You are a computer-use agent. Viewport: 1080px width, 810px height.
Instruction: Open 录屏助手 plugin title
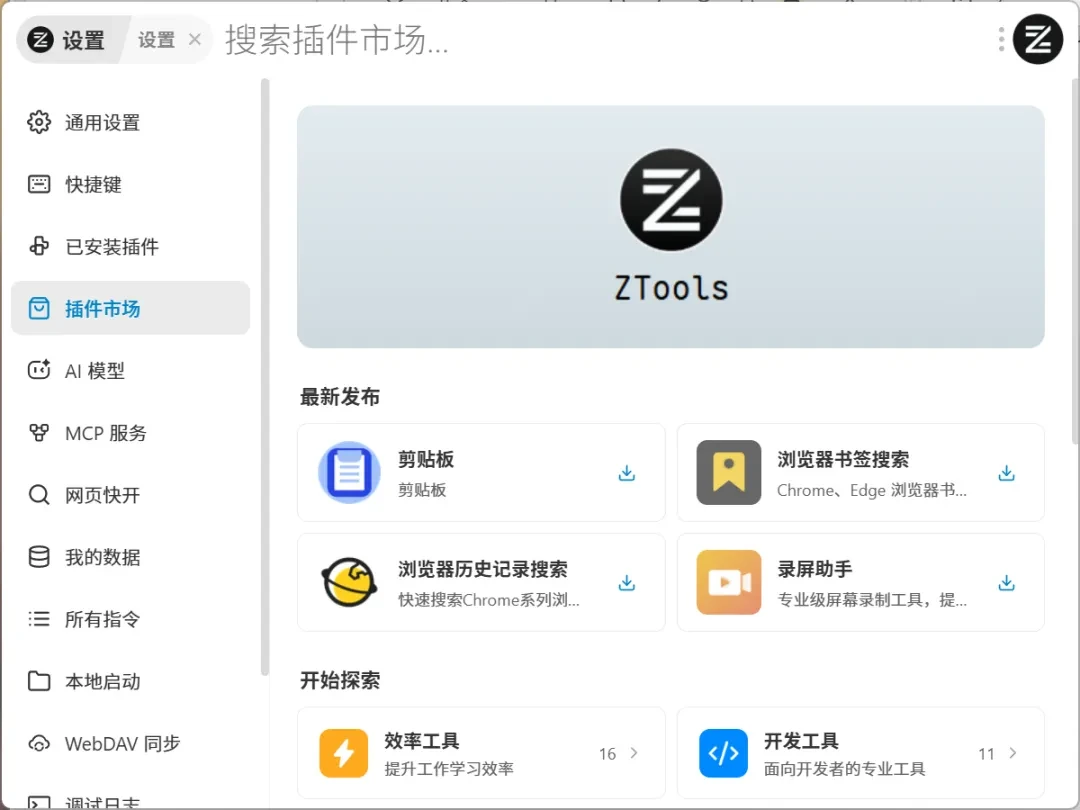[815, 569]
